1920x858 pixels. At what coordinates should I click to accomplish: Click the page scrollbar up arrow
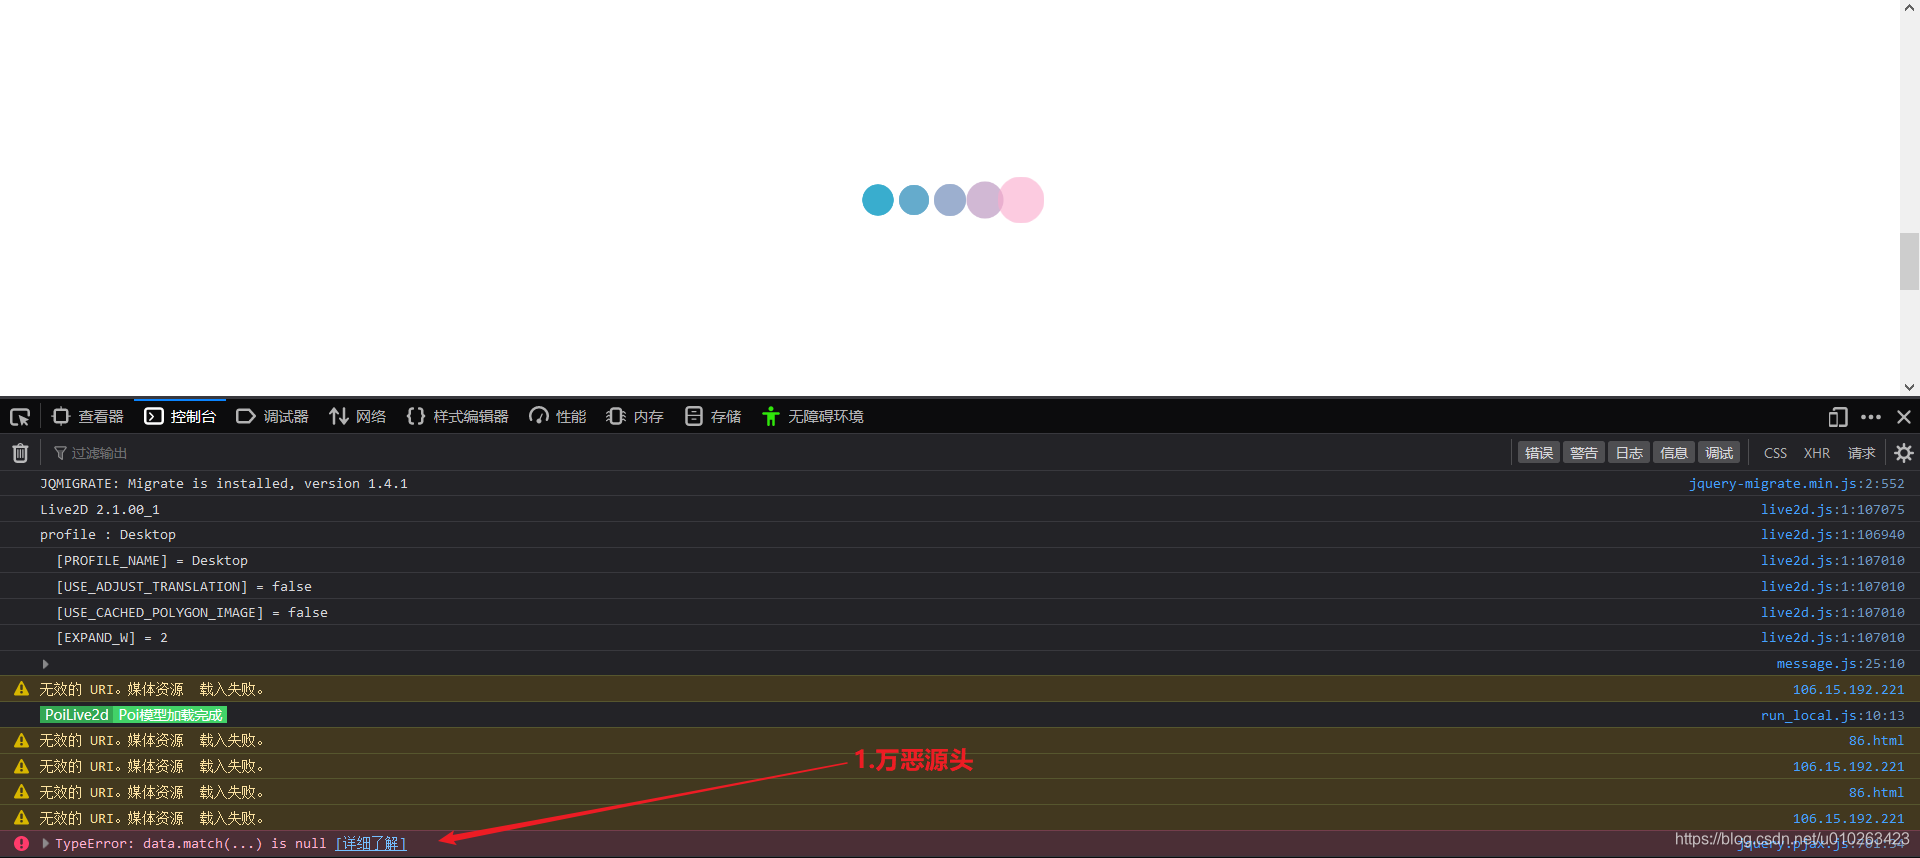click(x=1910, y=8)
